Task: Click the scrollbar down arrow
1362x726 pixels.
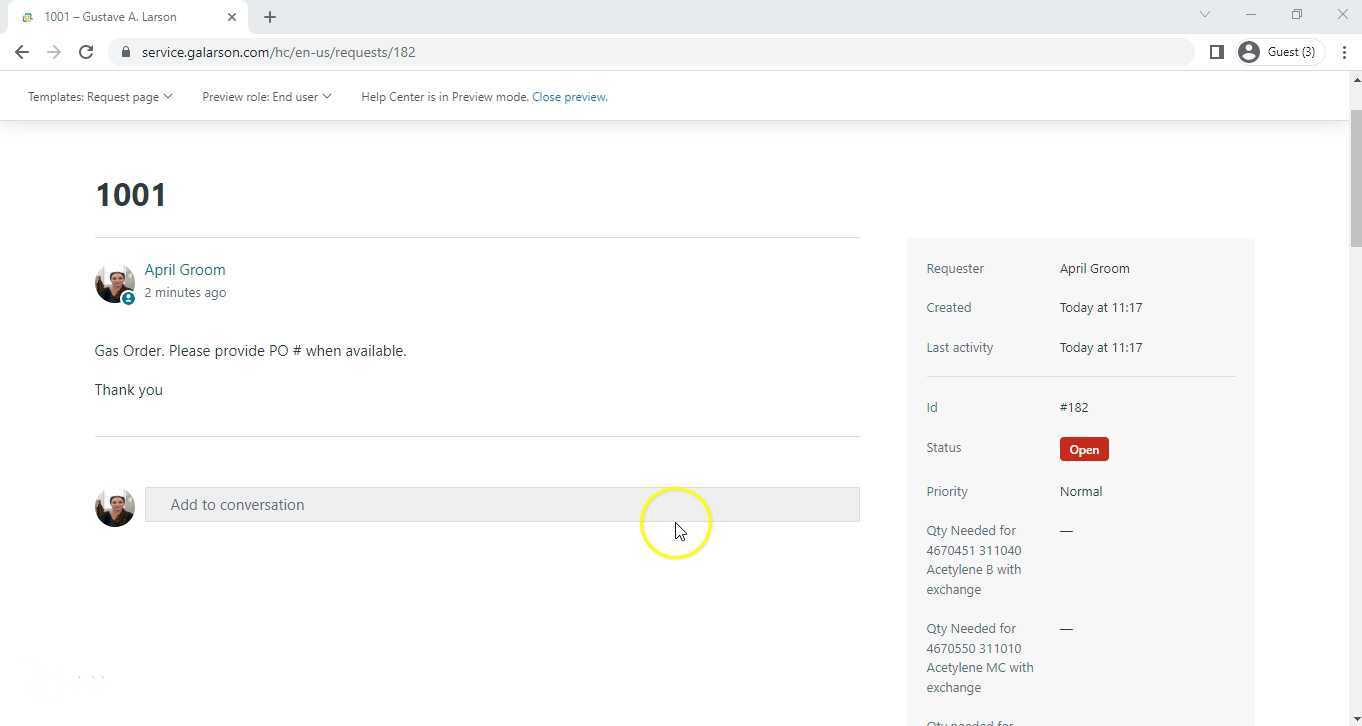Action: [x=1356, y=719]
